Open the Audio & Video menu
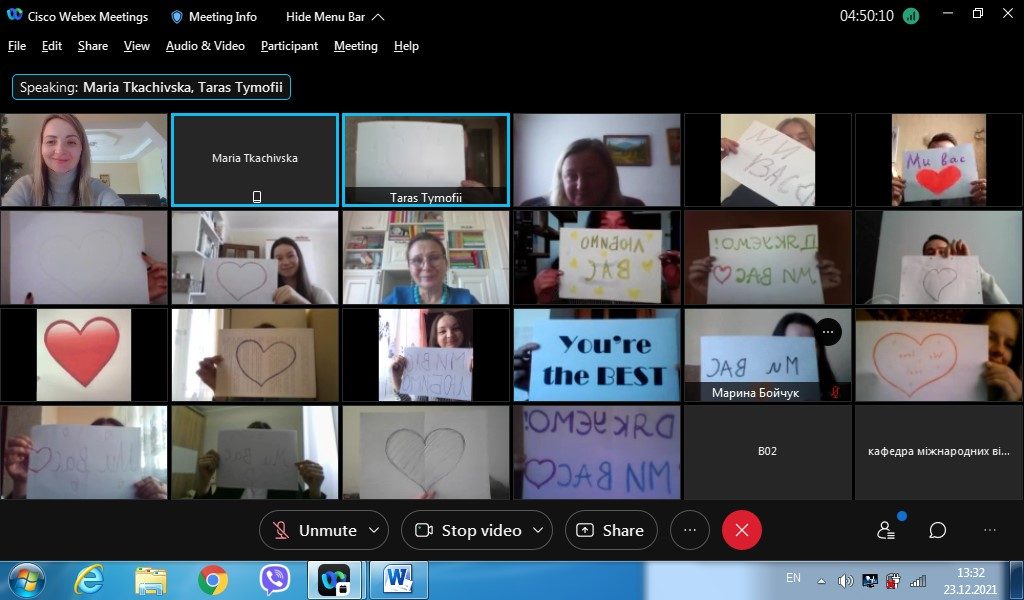This screenshot has width=1024, height=600. [205, 46]
